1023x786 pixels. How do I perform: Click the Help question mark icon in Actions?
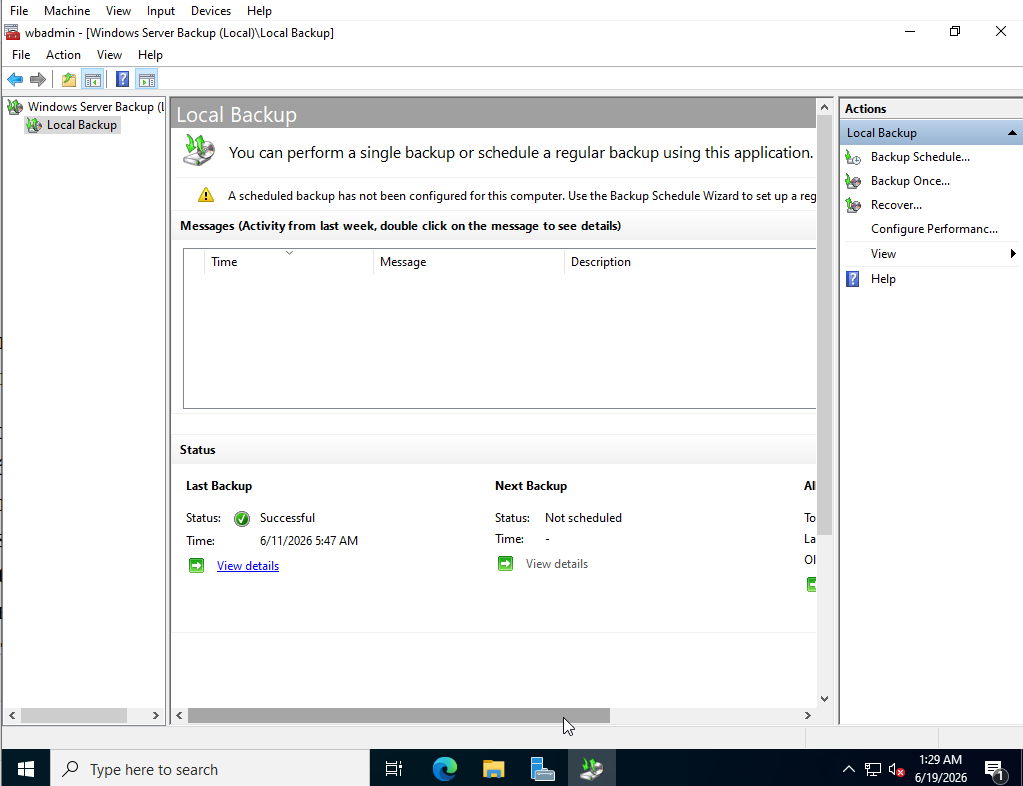pyautogui.click(x=853, y=279)
